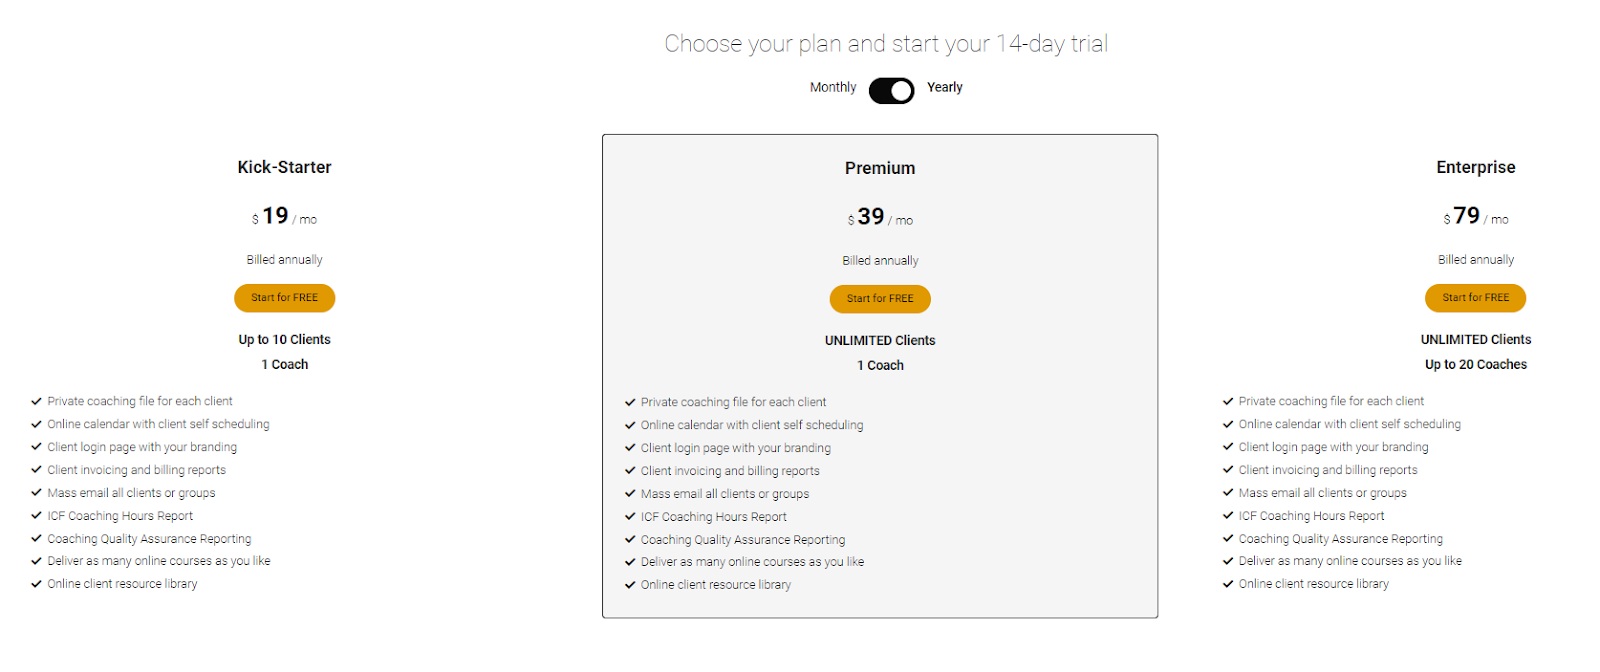The width and height of the screenshot is (1600, 672).
Task: Click checkmark beside Kick-Starter online courses item
Action: coord(36,561)
